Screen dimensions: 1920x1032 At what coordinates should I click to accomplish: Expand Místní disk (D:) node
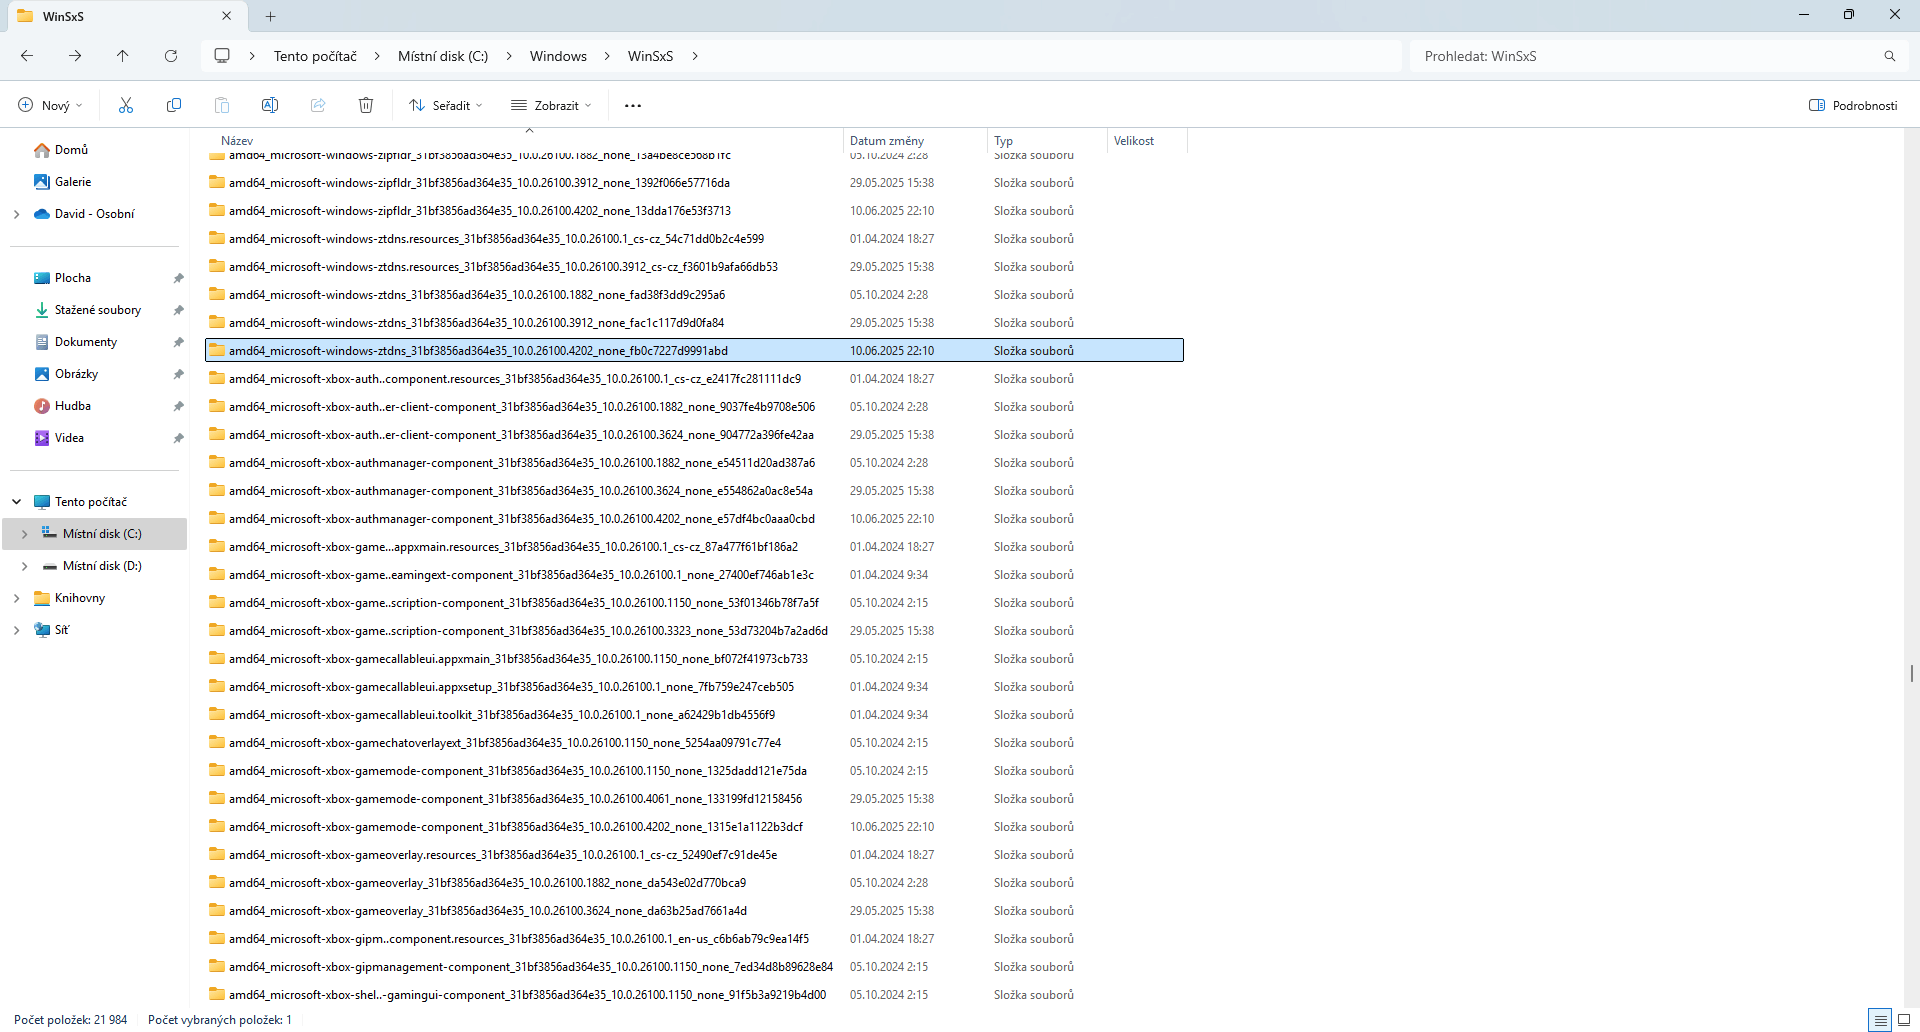coord(25,566)
